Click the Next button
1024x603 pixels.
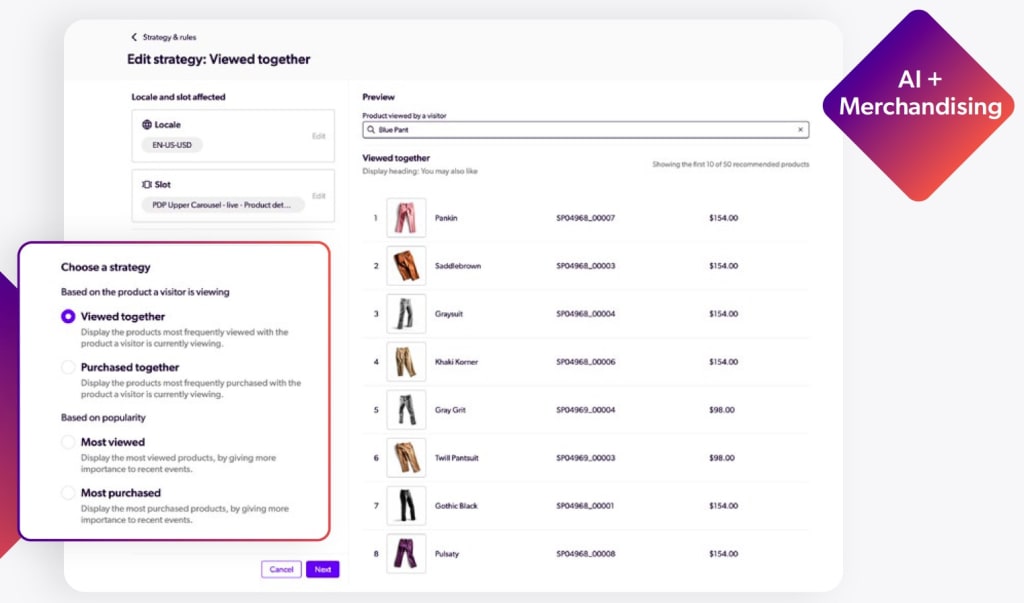point(322,569)
